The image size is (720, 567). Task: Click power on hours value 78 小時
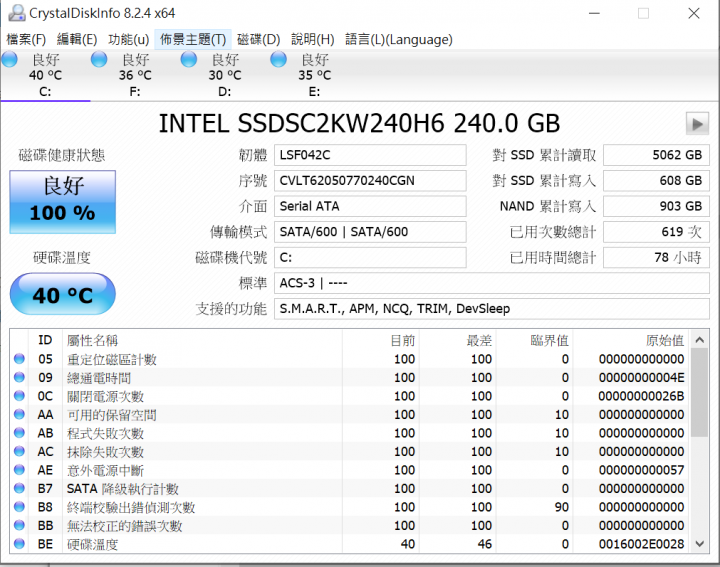tap(656, 258)
